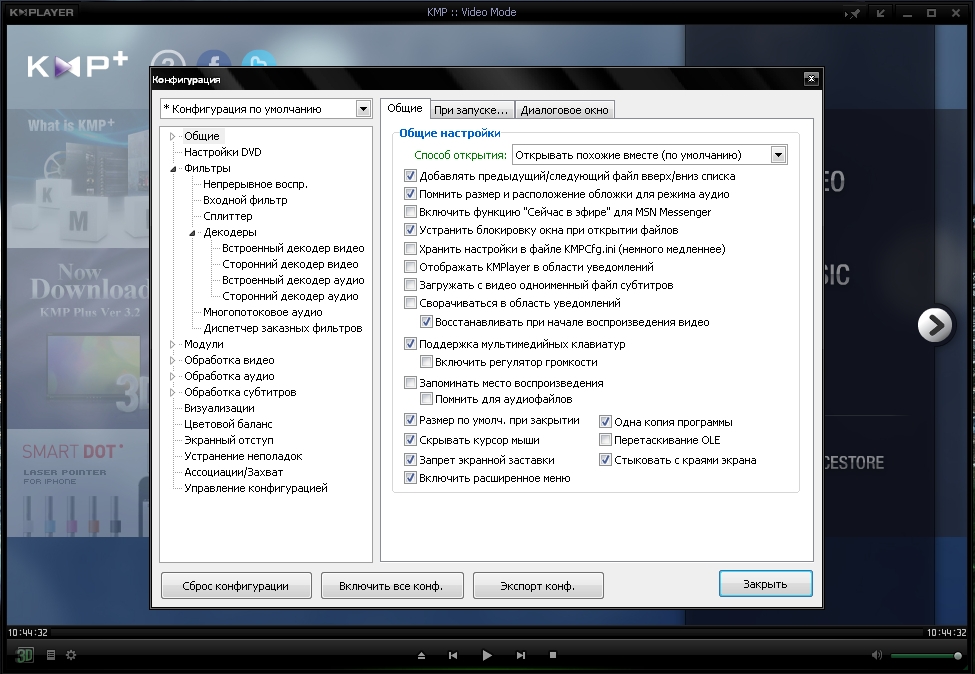Screen dimensions: 975x674
Task: Click the Включить все конф. button
Action: (x=392, y=586)
